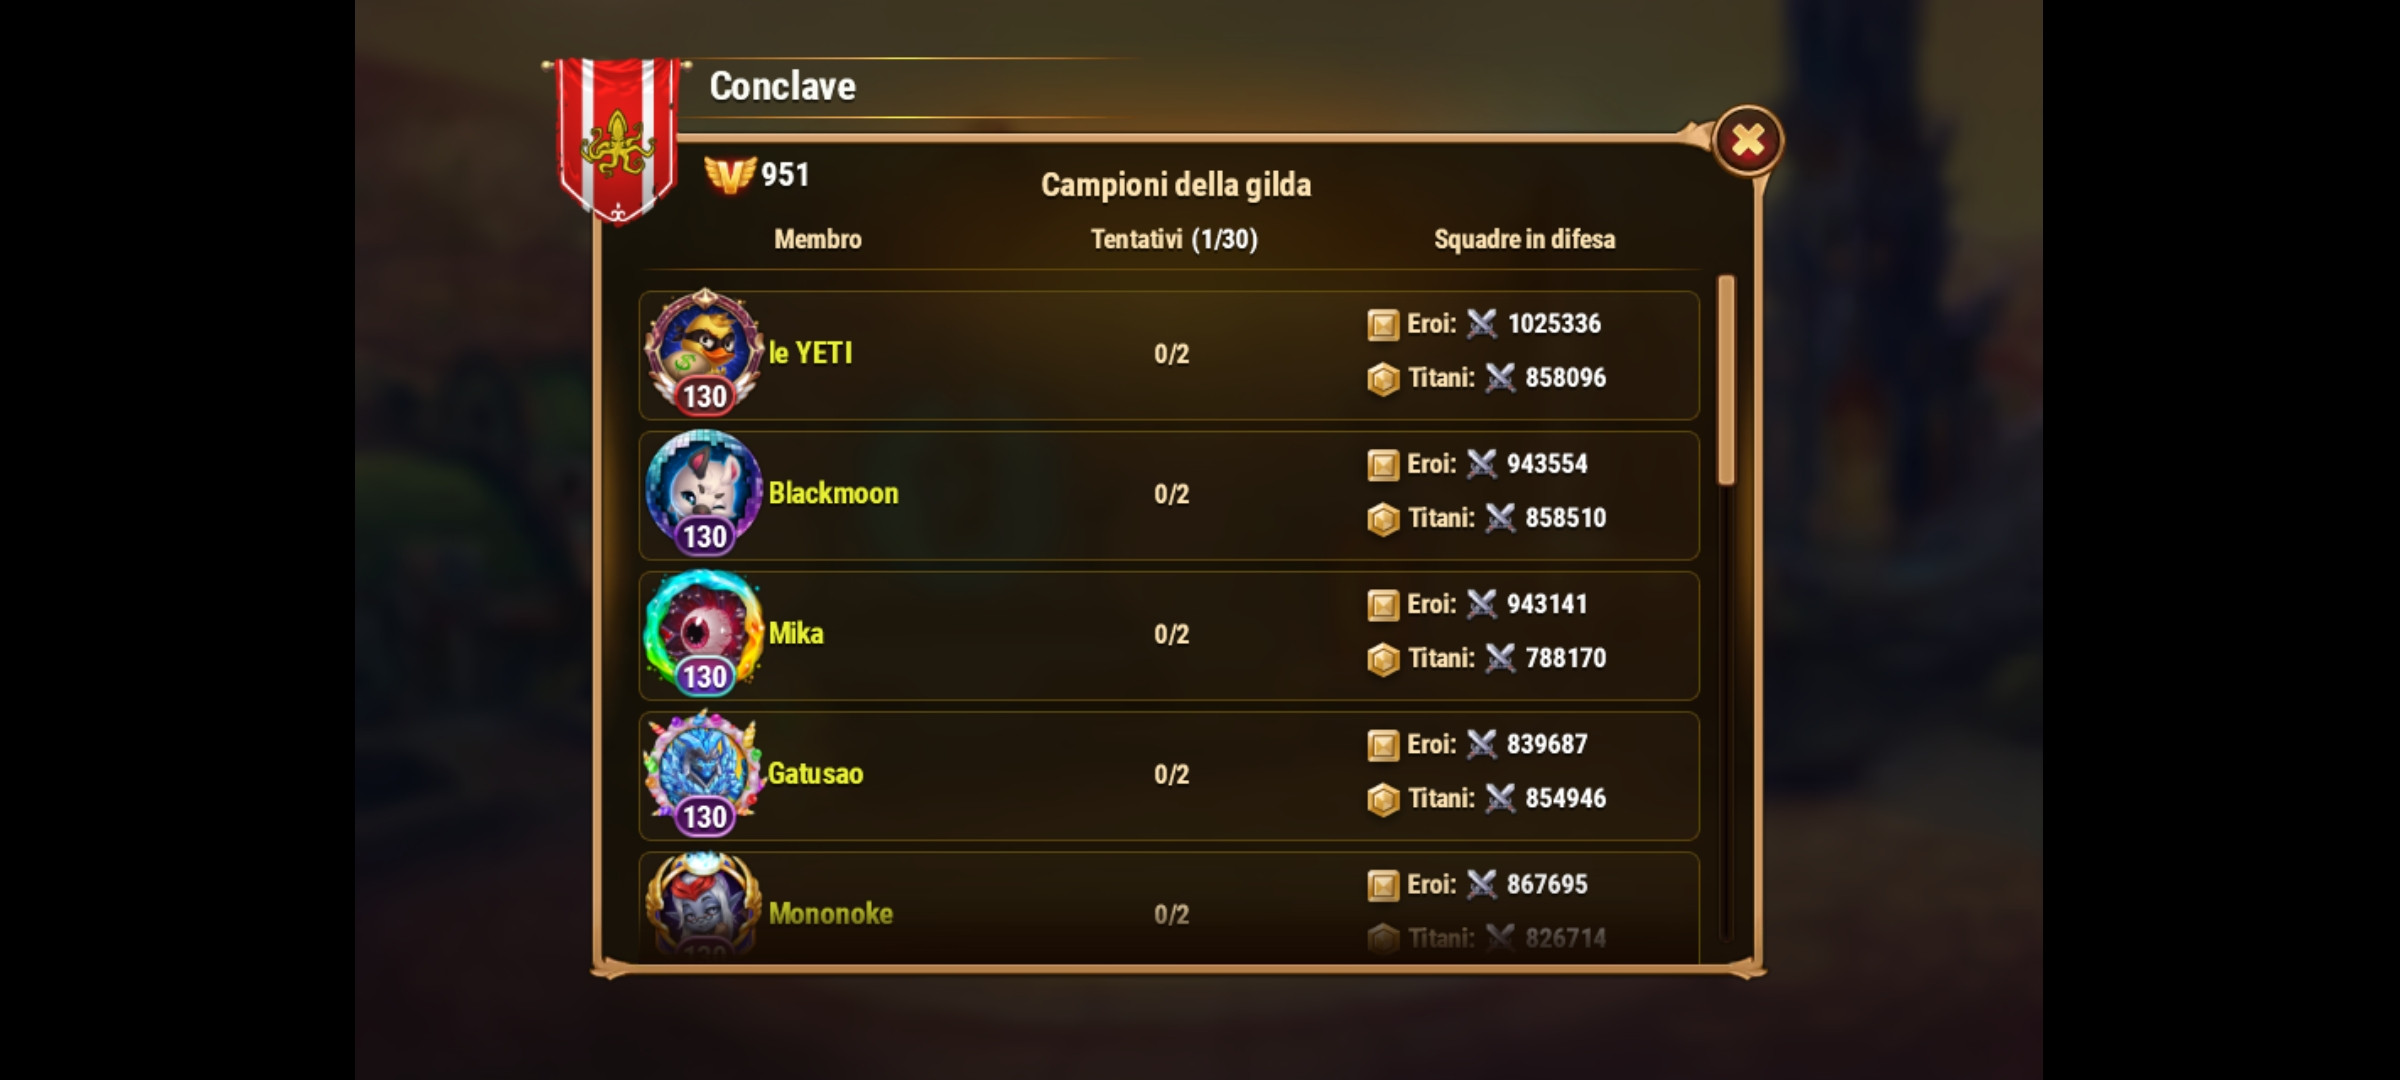Select Mika's 0/2 attempts counter

point(1172,634)
